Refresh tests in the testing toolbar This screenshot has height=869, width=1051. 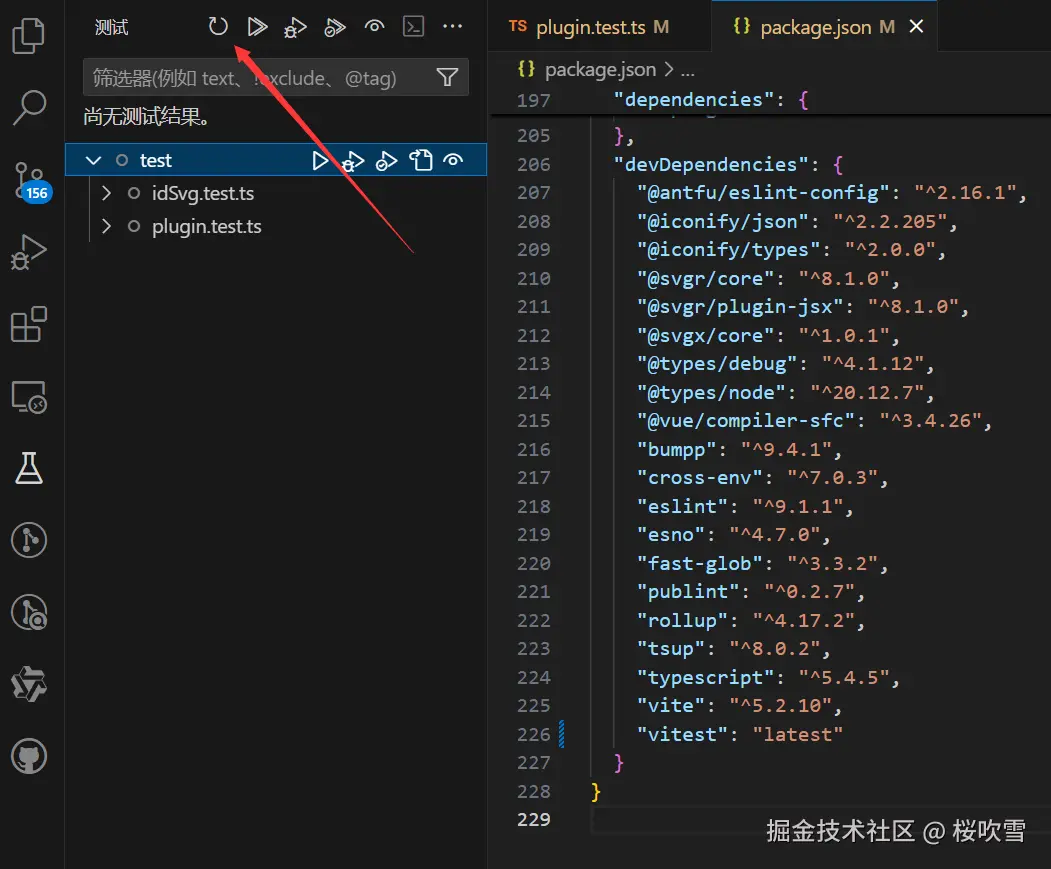pyautogui.click(x=218, y=27)
